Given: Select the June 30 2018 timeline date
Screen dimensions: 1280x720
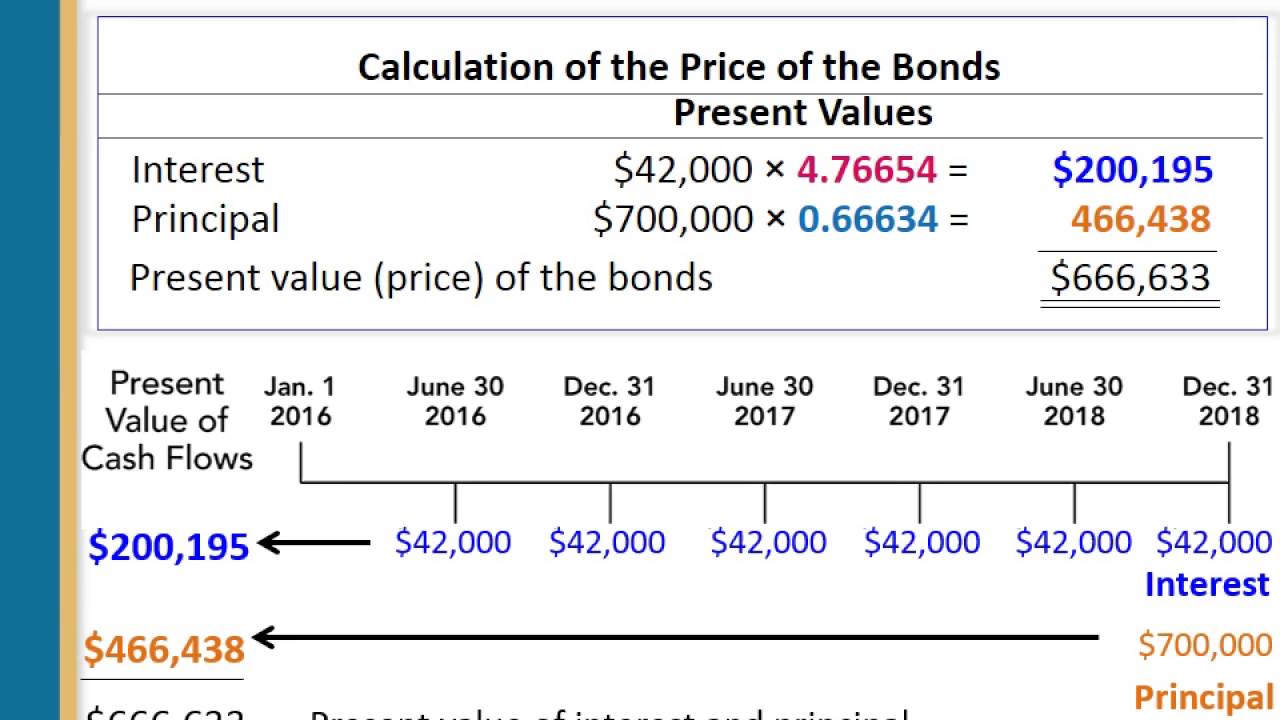Looking at the screenshot, I should click(1073, 401).
